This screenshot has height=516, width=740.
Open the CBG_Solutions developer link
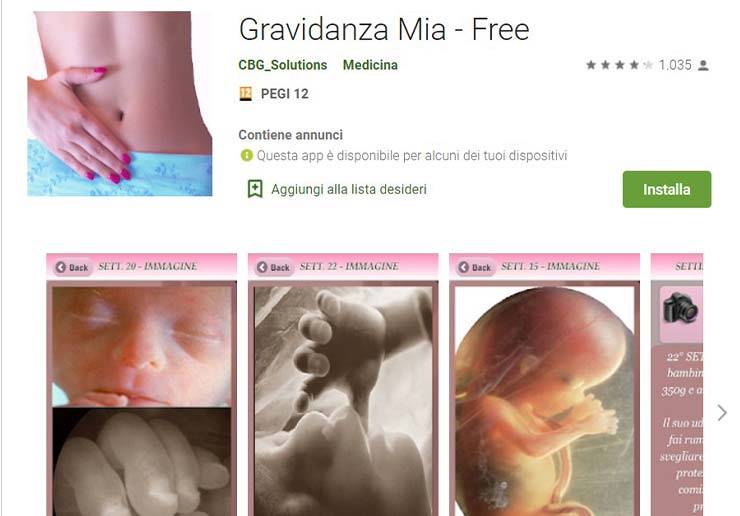click(x=282, y=65)
